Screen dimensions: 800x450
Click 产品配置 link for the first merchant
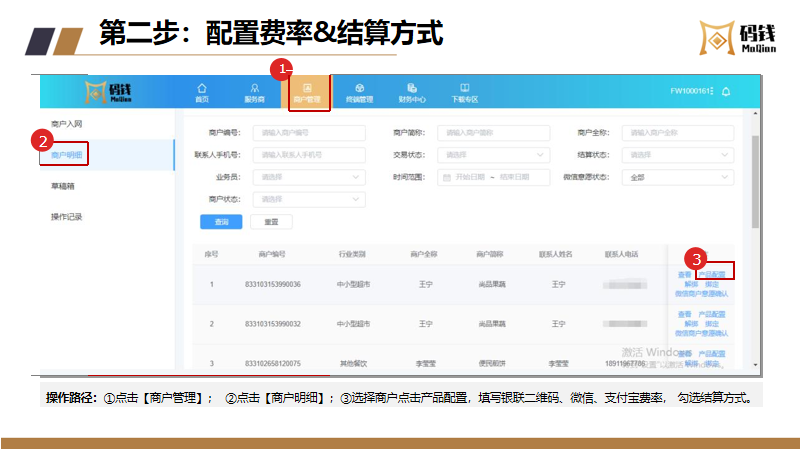click(712, 272)
